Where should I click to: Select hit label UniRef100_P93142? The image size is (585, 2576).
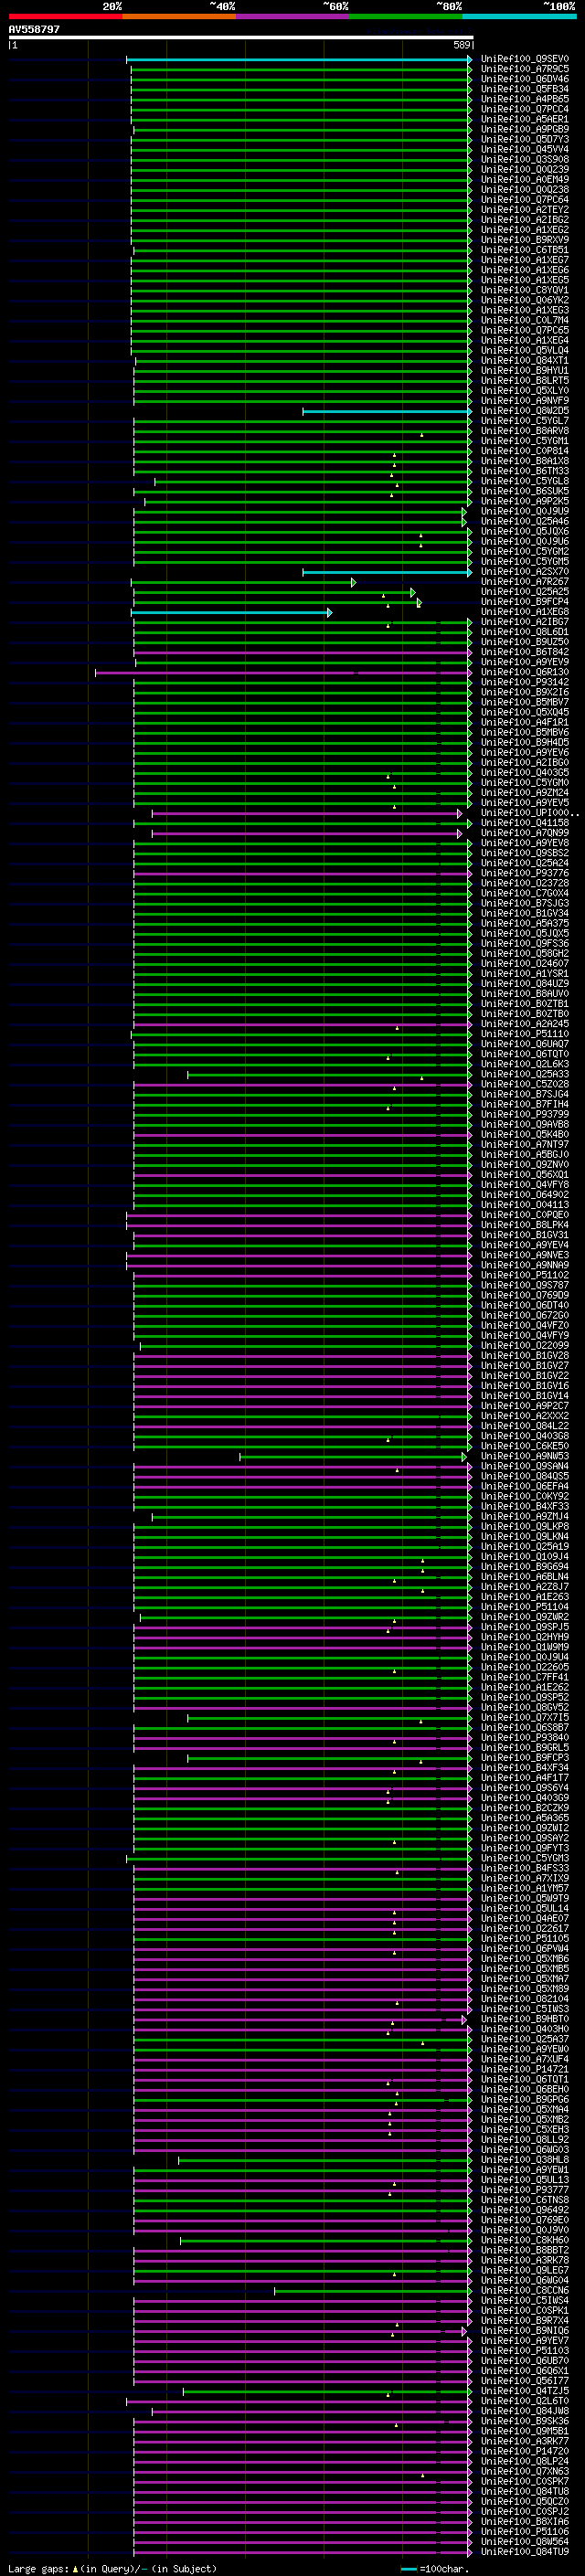(x=524, y=682)
